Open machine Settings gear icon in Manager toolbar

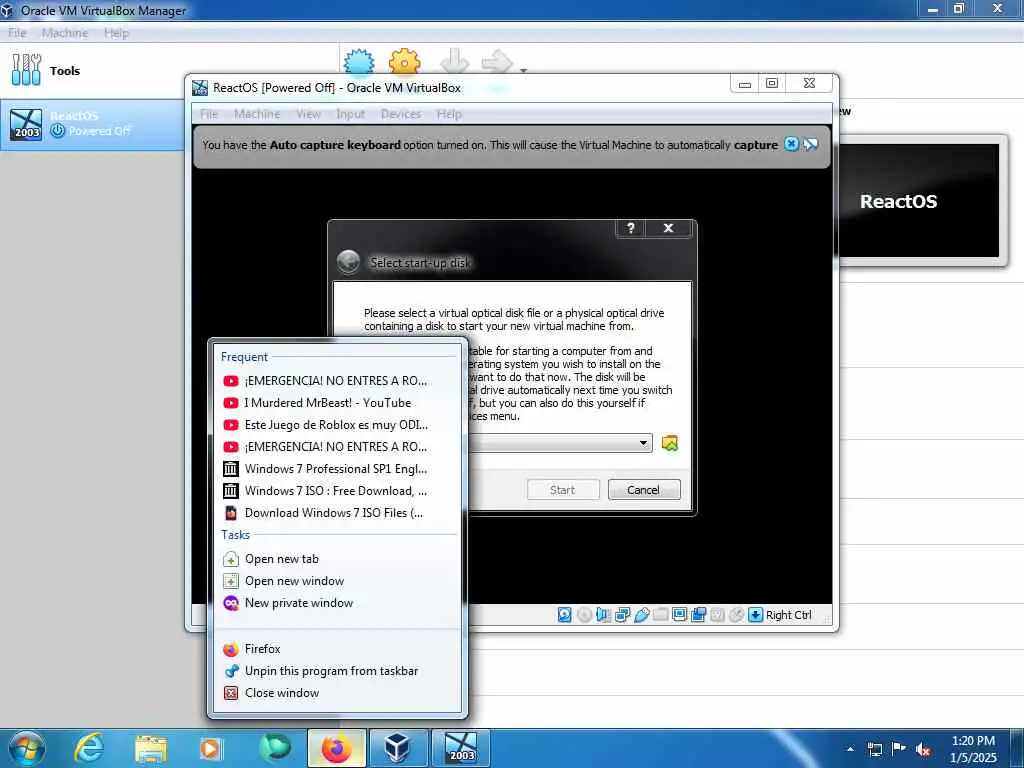[404, 61]
